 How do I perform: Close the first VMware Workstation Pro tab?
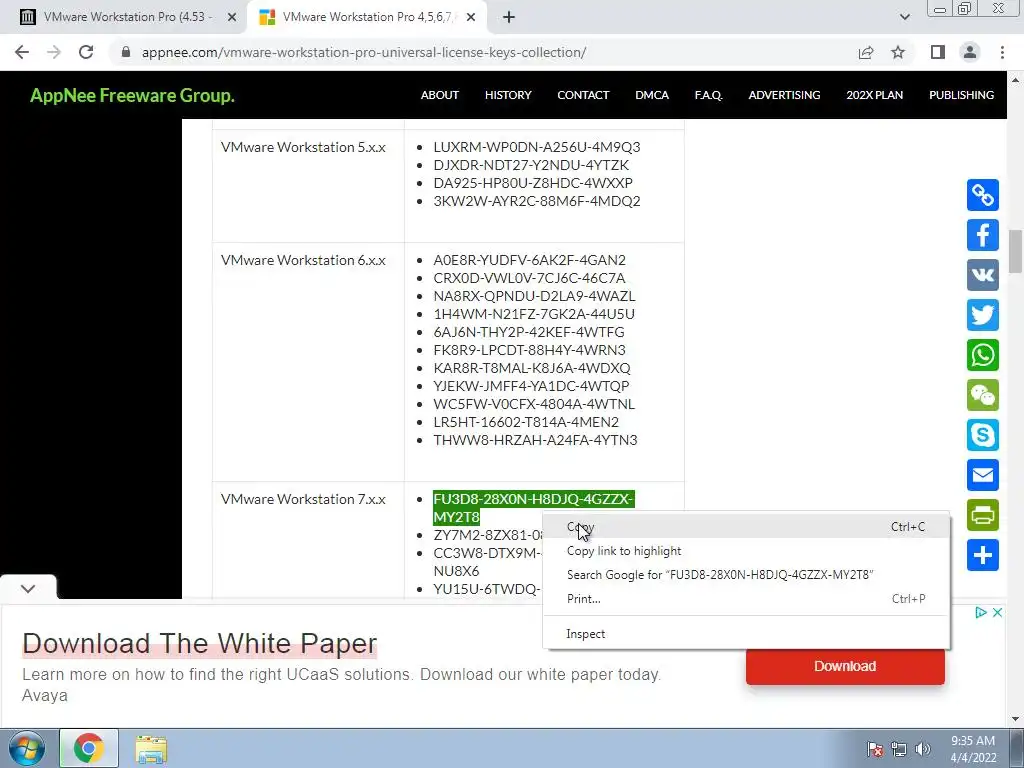(x=232, y=17)
